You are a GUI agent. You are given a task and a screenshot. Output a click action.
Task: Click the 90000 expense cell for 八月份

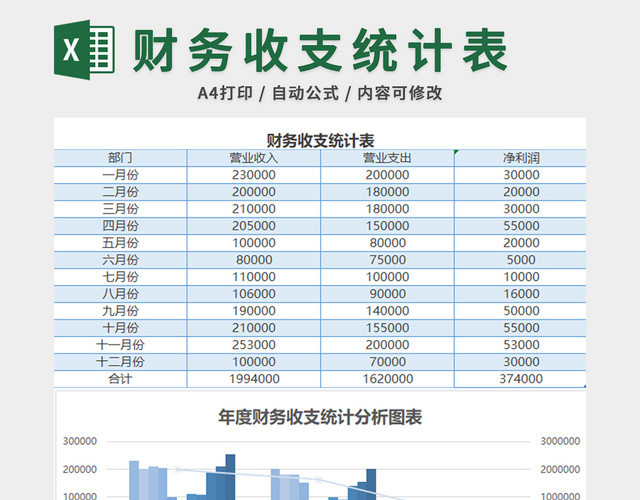tap(387, 294)
